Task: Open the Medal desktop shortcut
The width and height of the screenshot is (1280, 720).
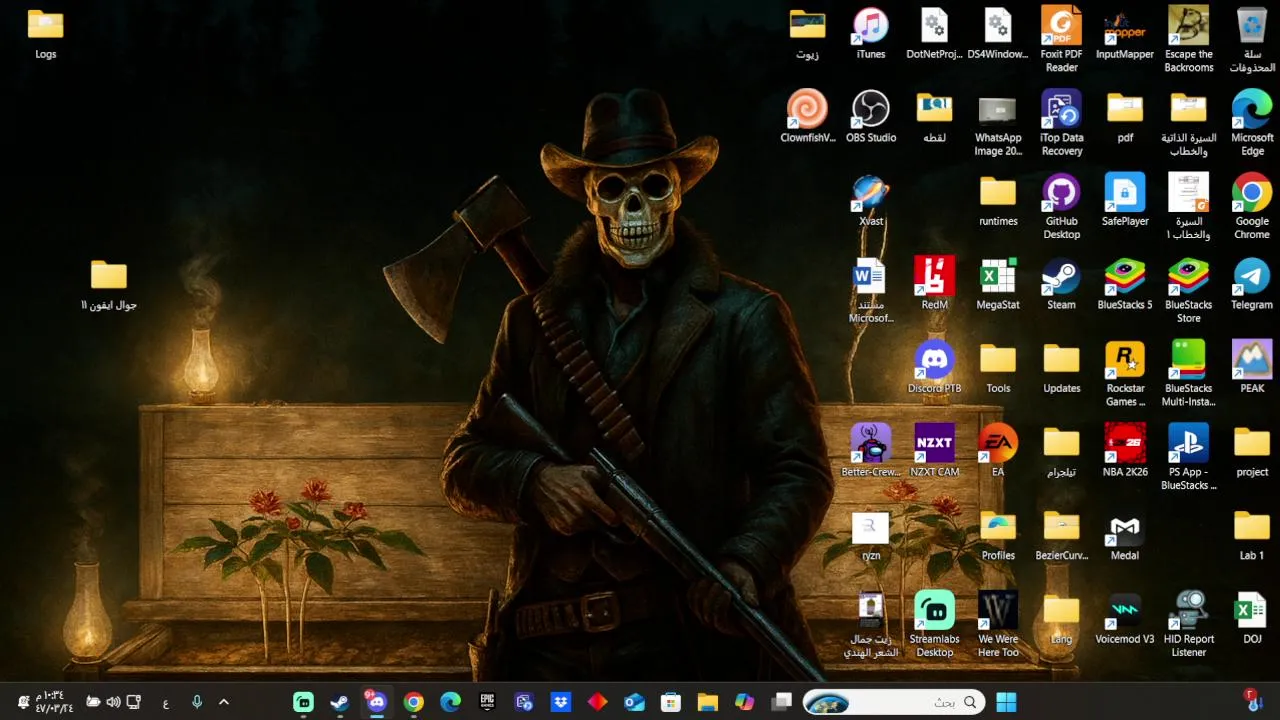Action: pyautogui.click(x=1124, y=535)
